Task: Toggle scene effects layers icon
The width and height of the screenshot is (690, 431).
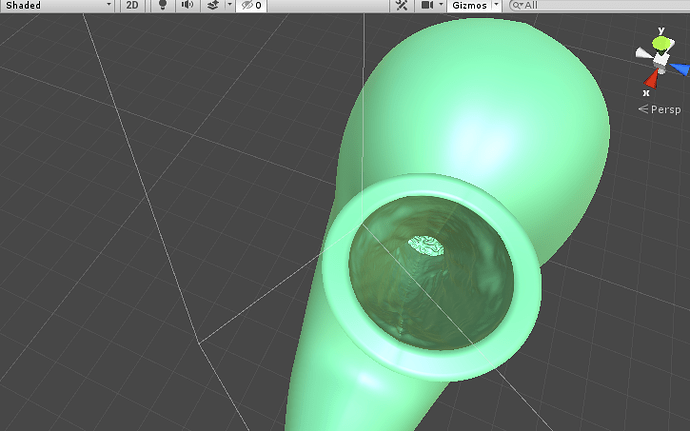Action: point(213,5)
